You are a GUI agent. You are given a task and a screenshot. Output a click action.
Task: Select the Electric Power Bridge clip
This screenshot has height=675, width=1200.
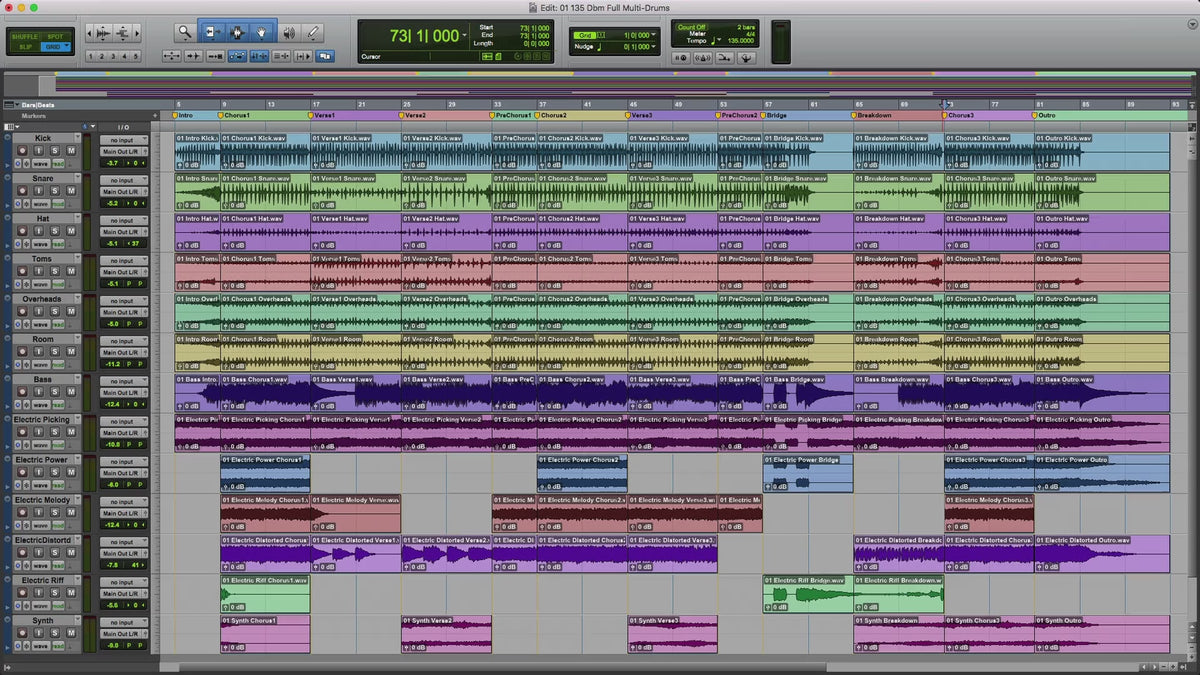click(x=808, y=475)
